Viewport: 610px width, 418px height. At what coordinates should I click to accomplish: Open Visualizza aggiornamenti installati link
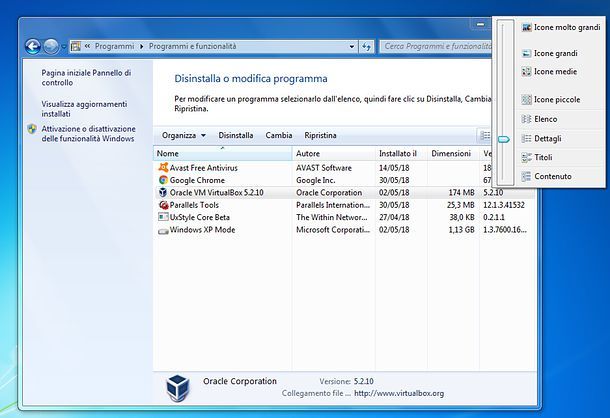(84, 109)
